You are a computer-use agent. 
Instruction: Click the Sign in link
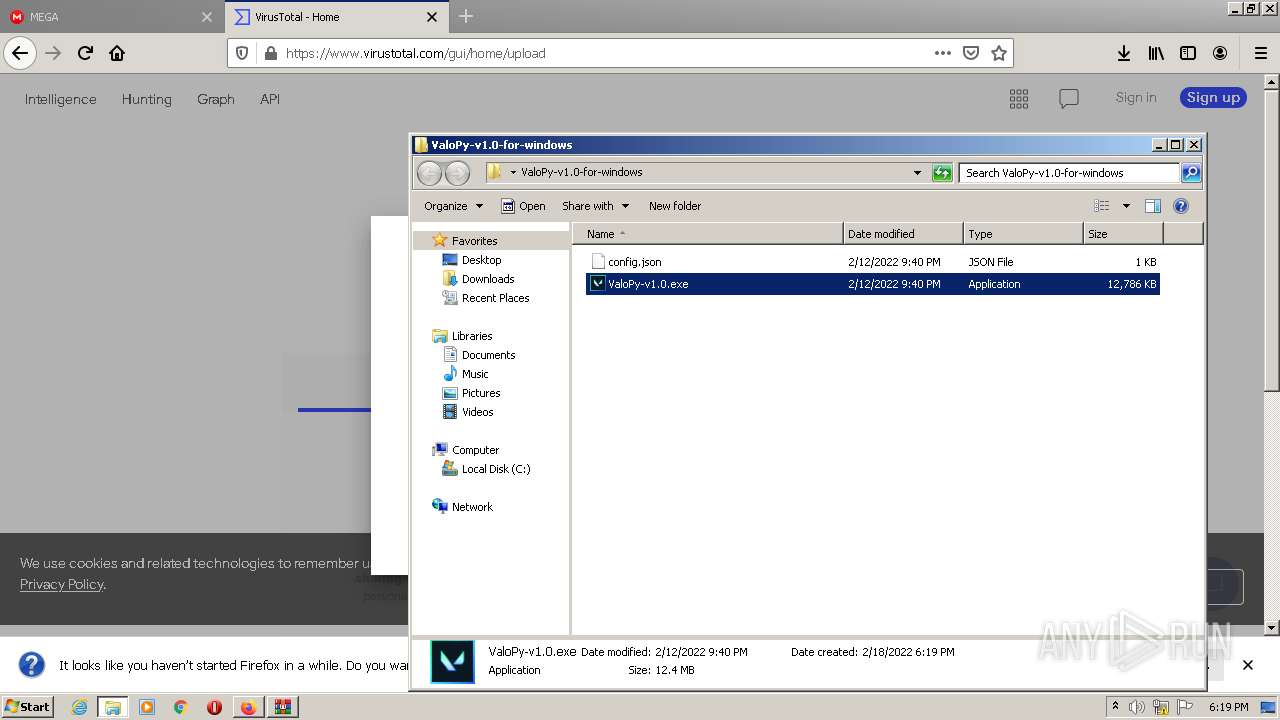click(1136, 97)
